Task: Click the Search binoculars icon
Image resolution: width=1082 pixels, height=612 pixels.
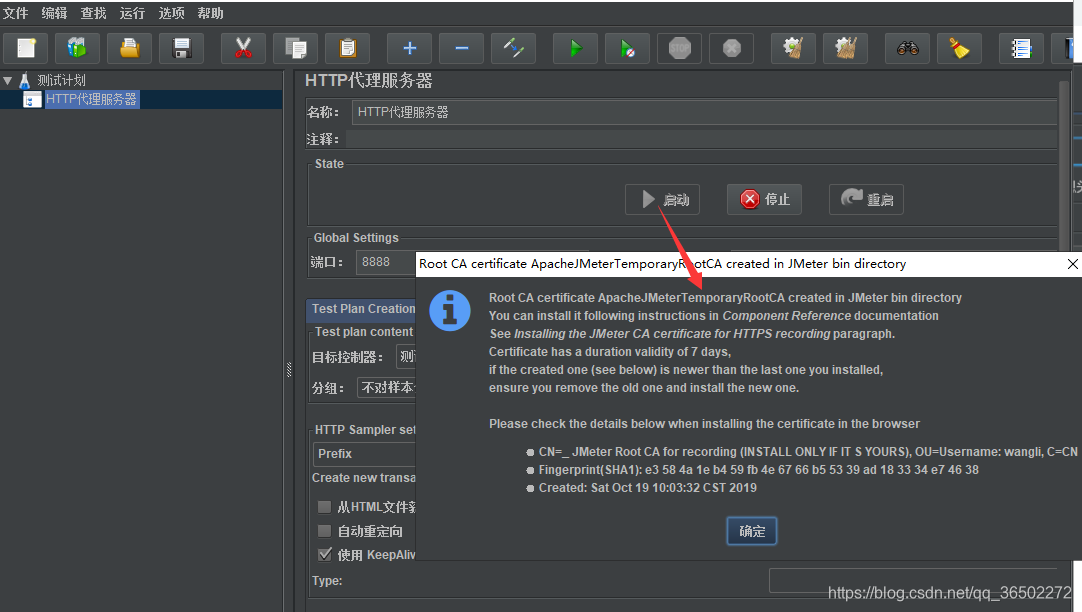Action: click(907, 47)
